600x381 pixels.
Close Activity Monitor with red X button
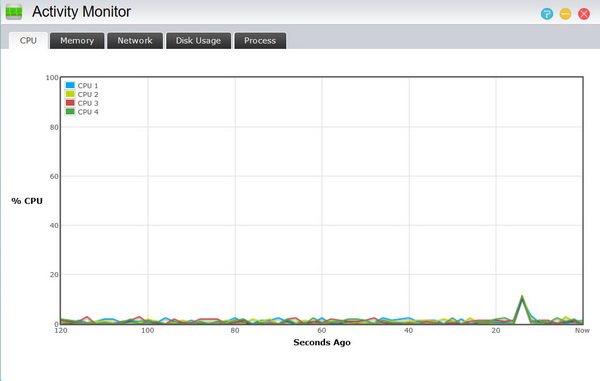pos(584,14)
